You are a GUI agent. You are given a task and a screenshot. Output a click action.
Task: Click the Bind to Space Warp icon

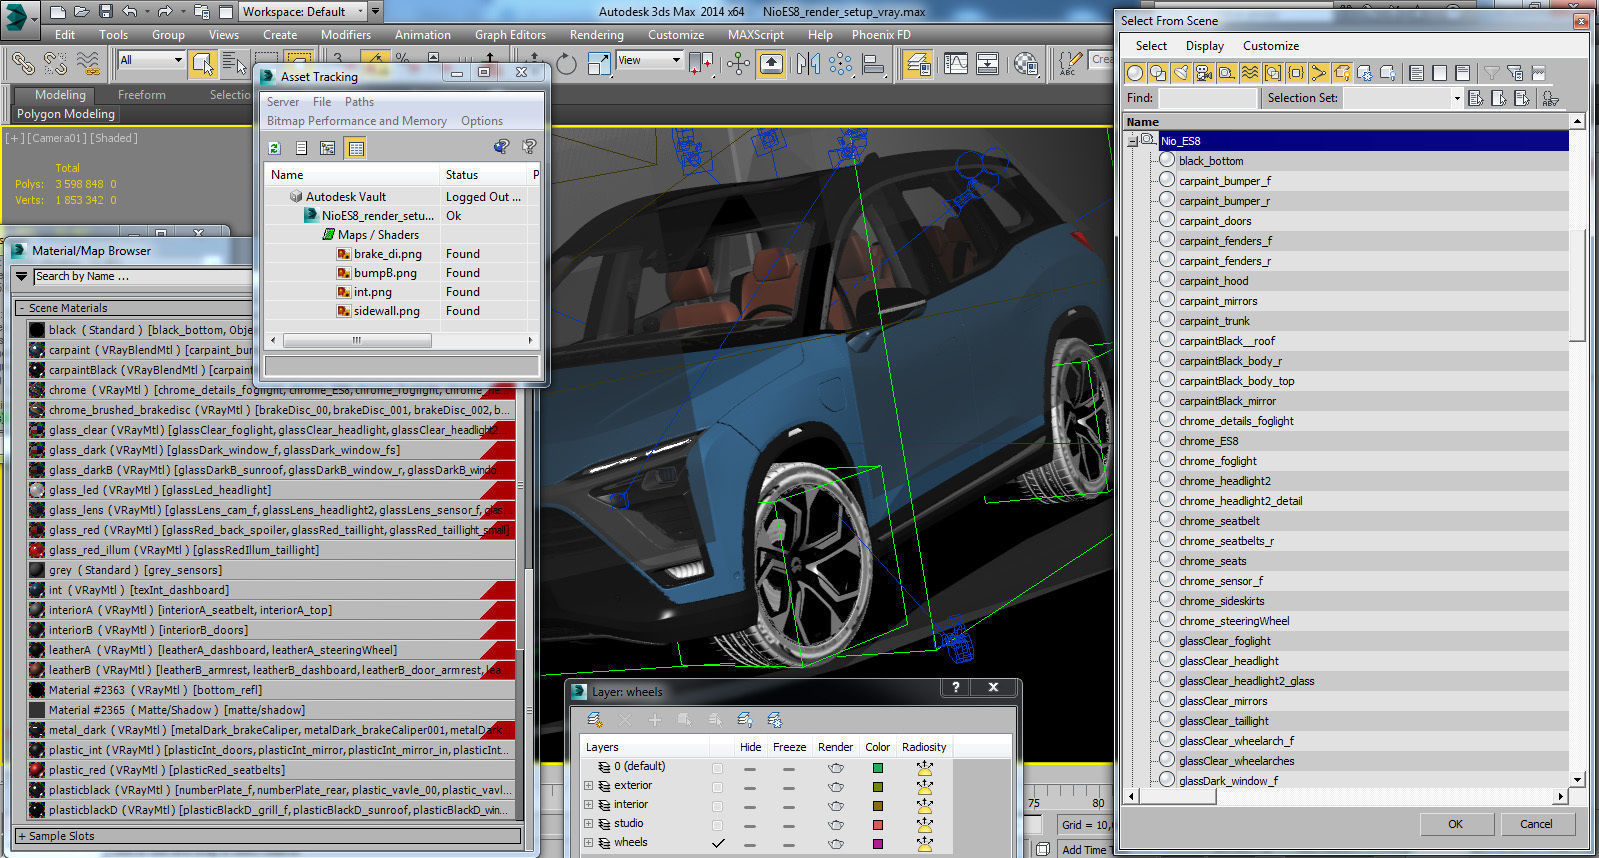coord(89,64)
